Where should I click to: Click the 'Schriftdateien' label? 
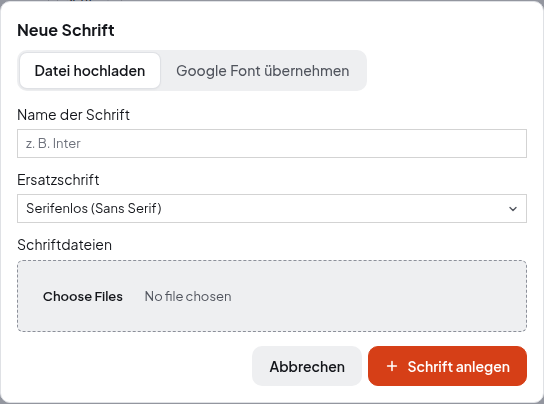coord(65,245)
